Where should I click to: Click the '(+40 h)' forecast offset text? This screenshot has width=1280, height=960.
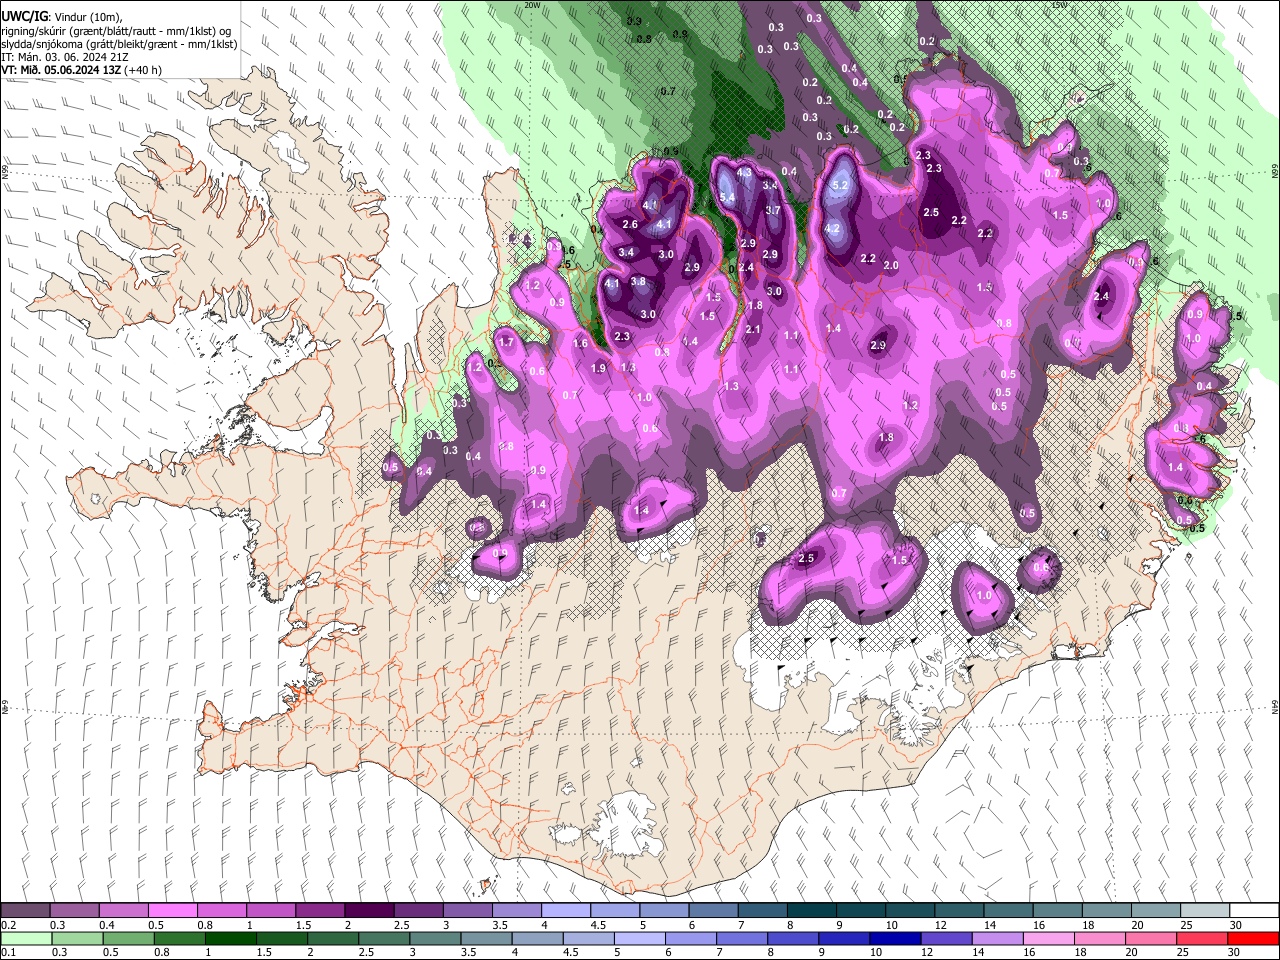coord(143,70)
